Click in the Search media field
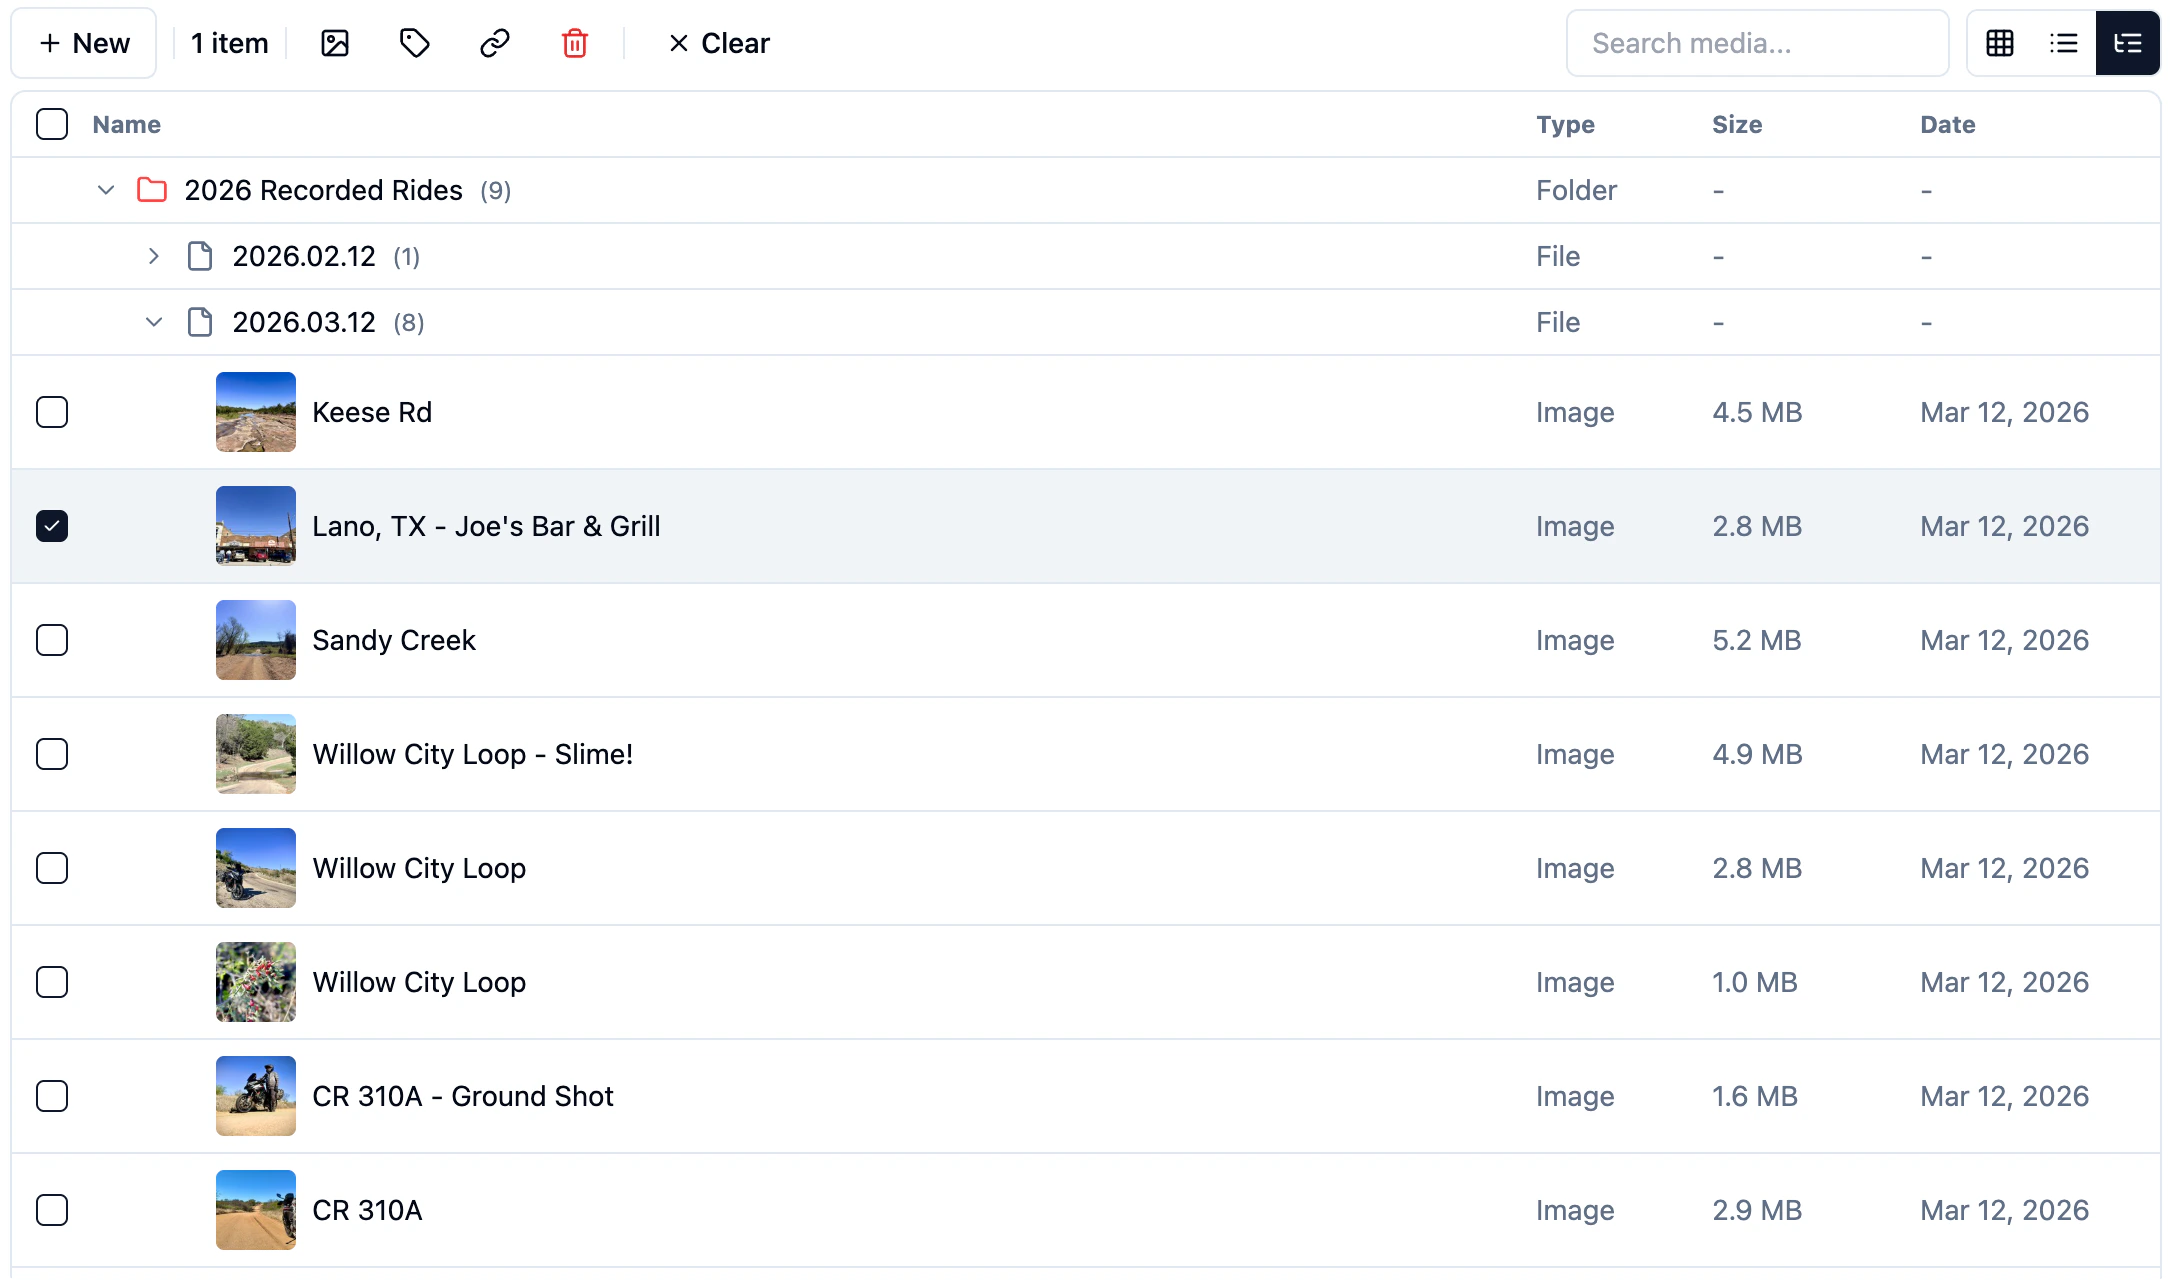The width and height of the screenshot is (2174, 1280). pyautogui.click(x=1757, y=43)
